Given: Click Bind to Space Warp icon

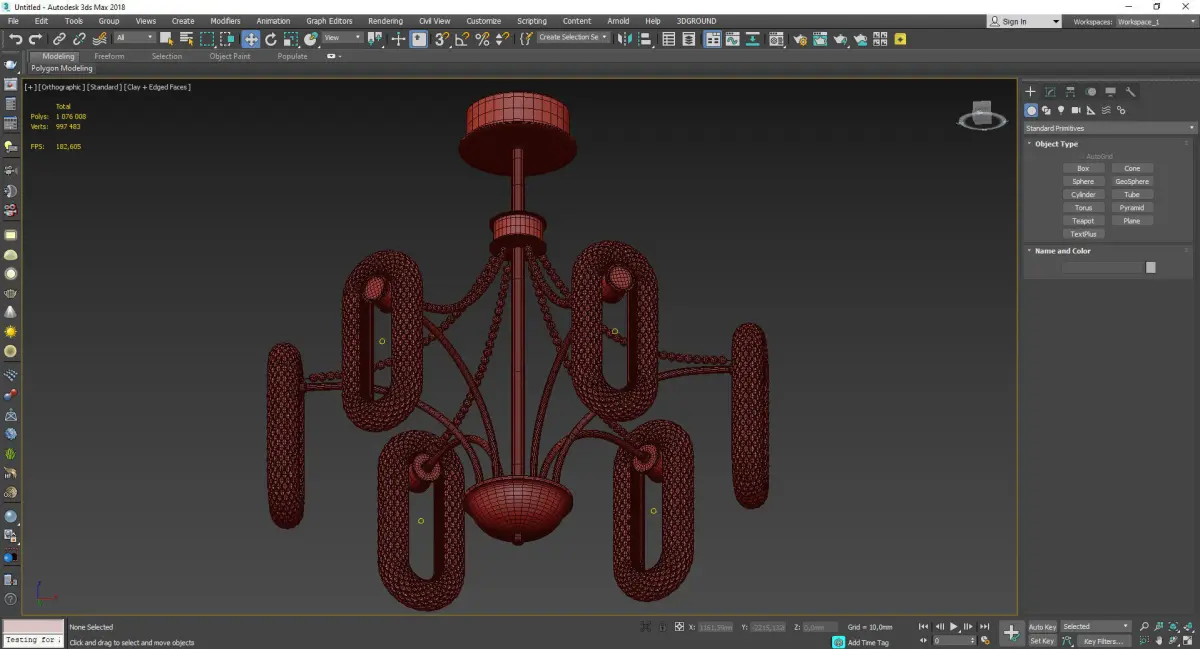Looking at the screenshot, I should click(100, 39).
